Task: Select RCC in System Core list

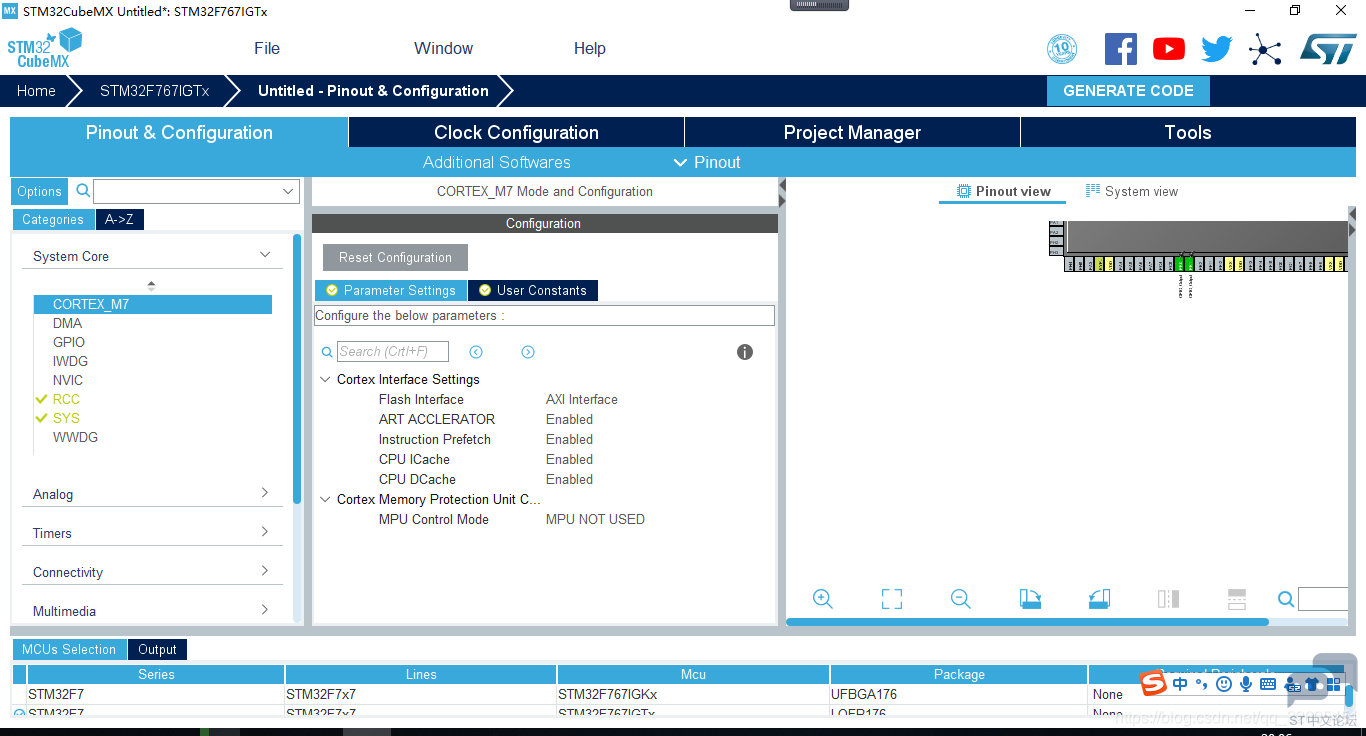Action: point(66,399)
